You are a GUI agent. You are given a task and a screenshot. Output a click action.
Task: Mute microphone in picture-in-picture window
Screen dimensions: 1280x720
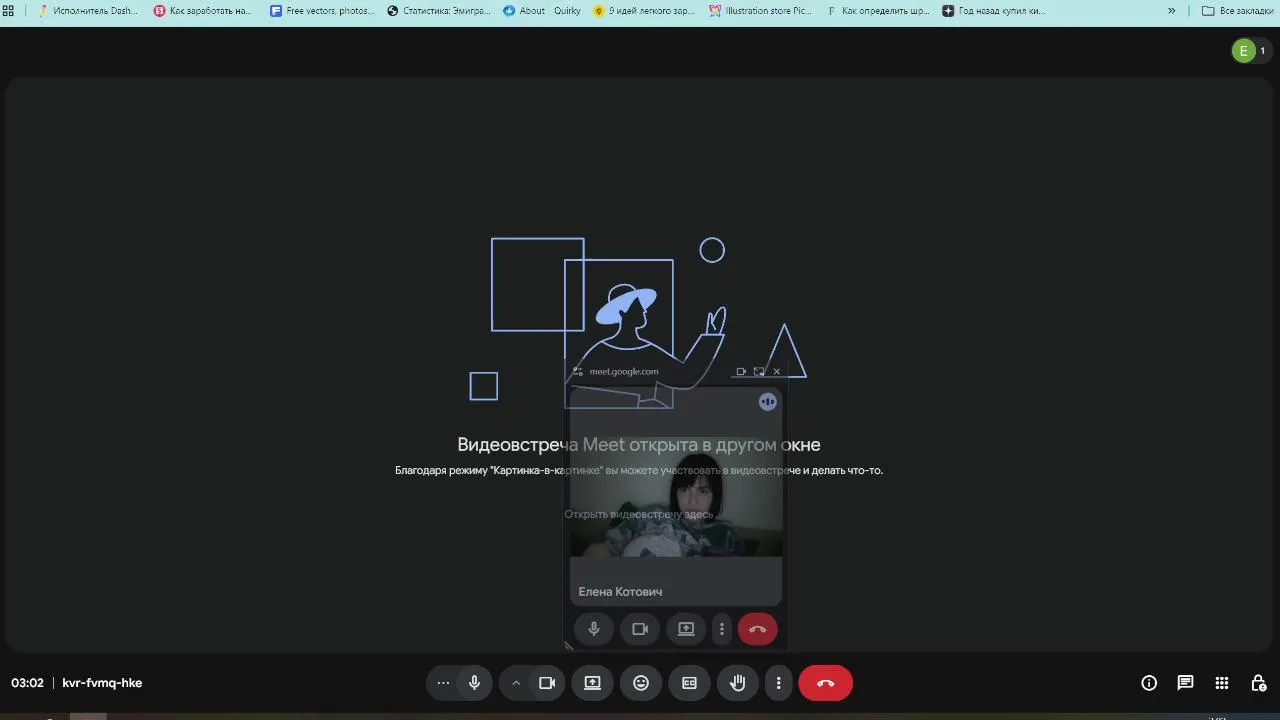tap(594, 629)
